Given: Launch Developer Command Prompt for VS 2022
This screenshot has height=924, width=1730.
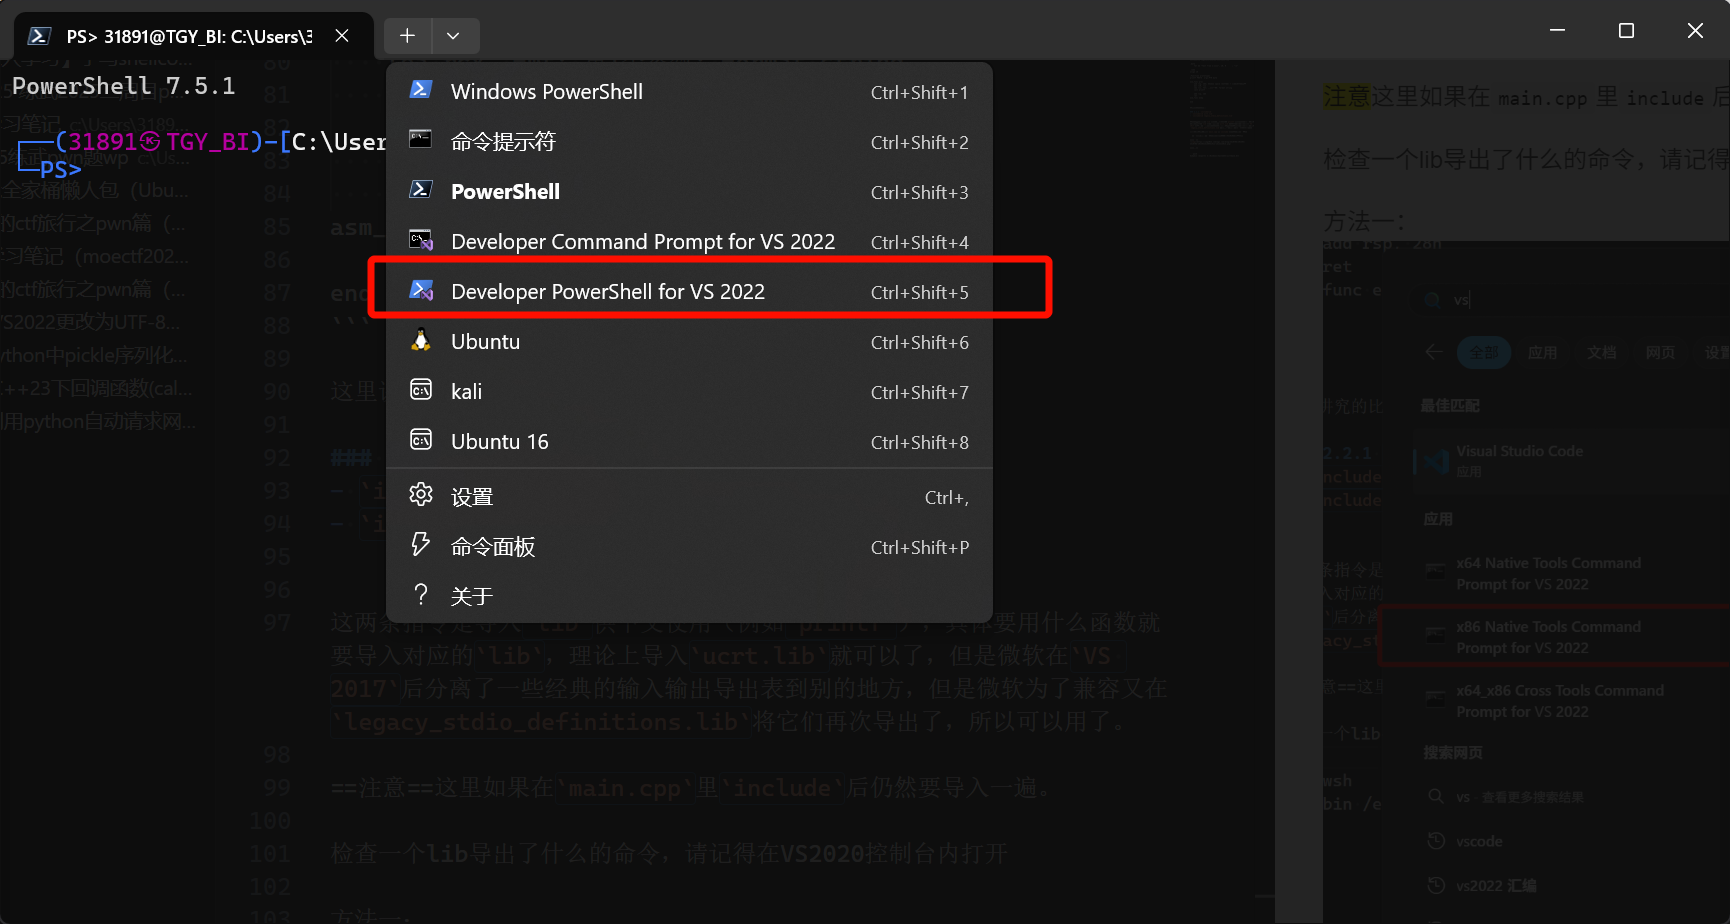Looking at the screenshot, I should [689, 242].
